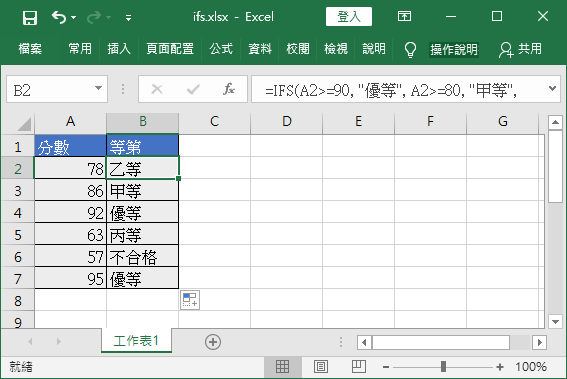
Task: Switch to the 常用 ribbon tab
Action: pos(80,48)
